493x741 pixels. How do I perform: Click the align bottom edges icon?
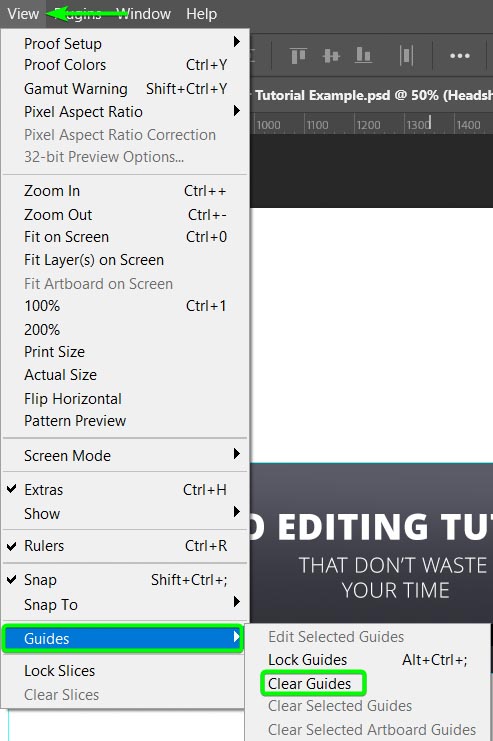(363, 56)
